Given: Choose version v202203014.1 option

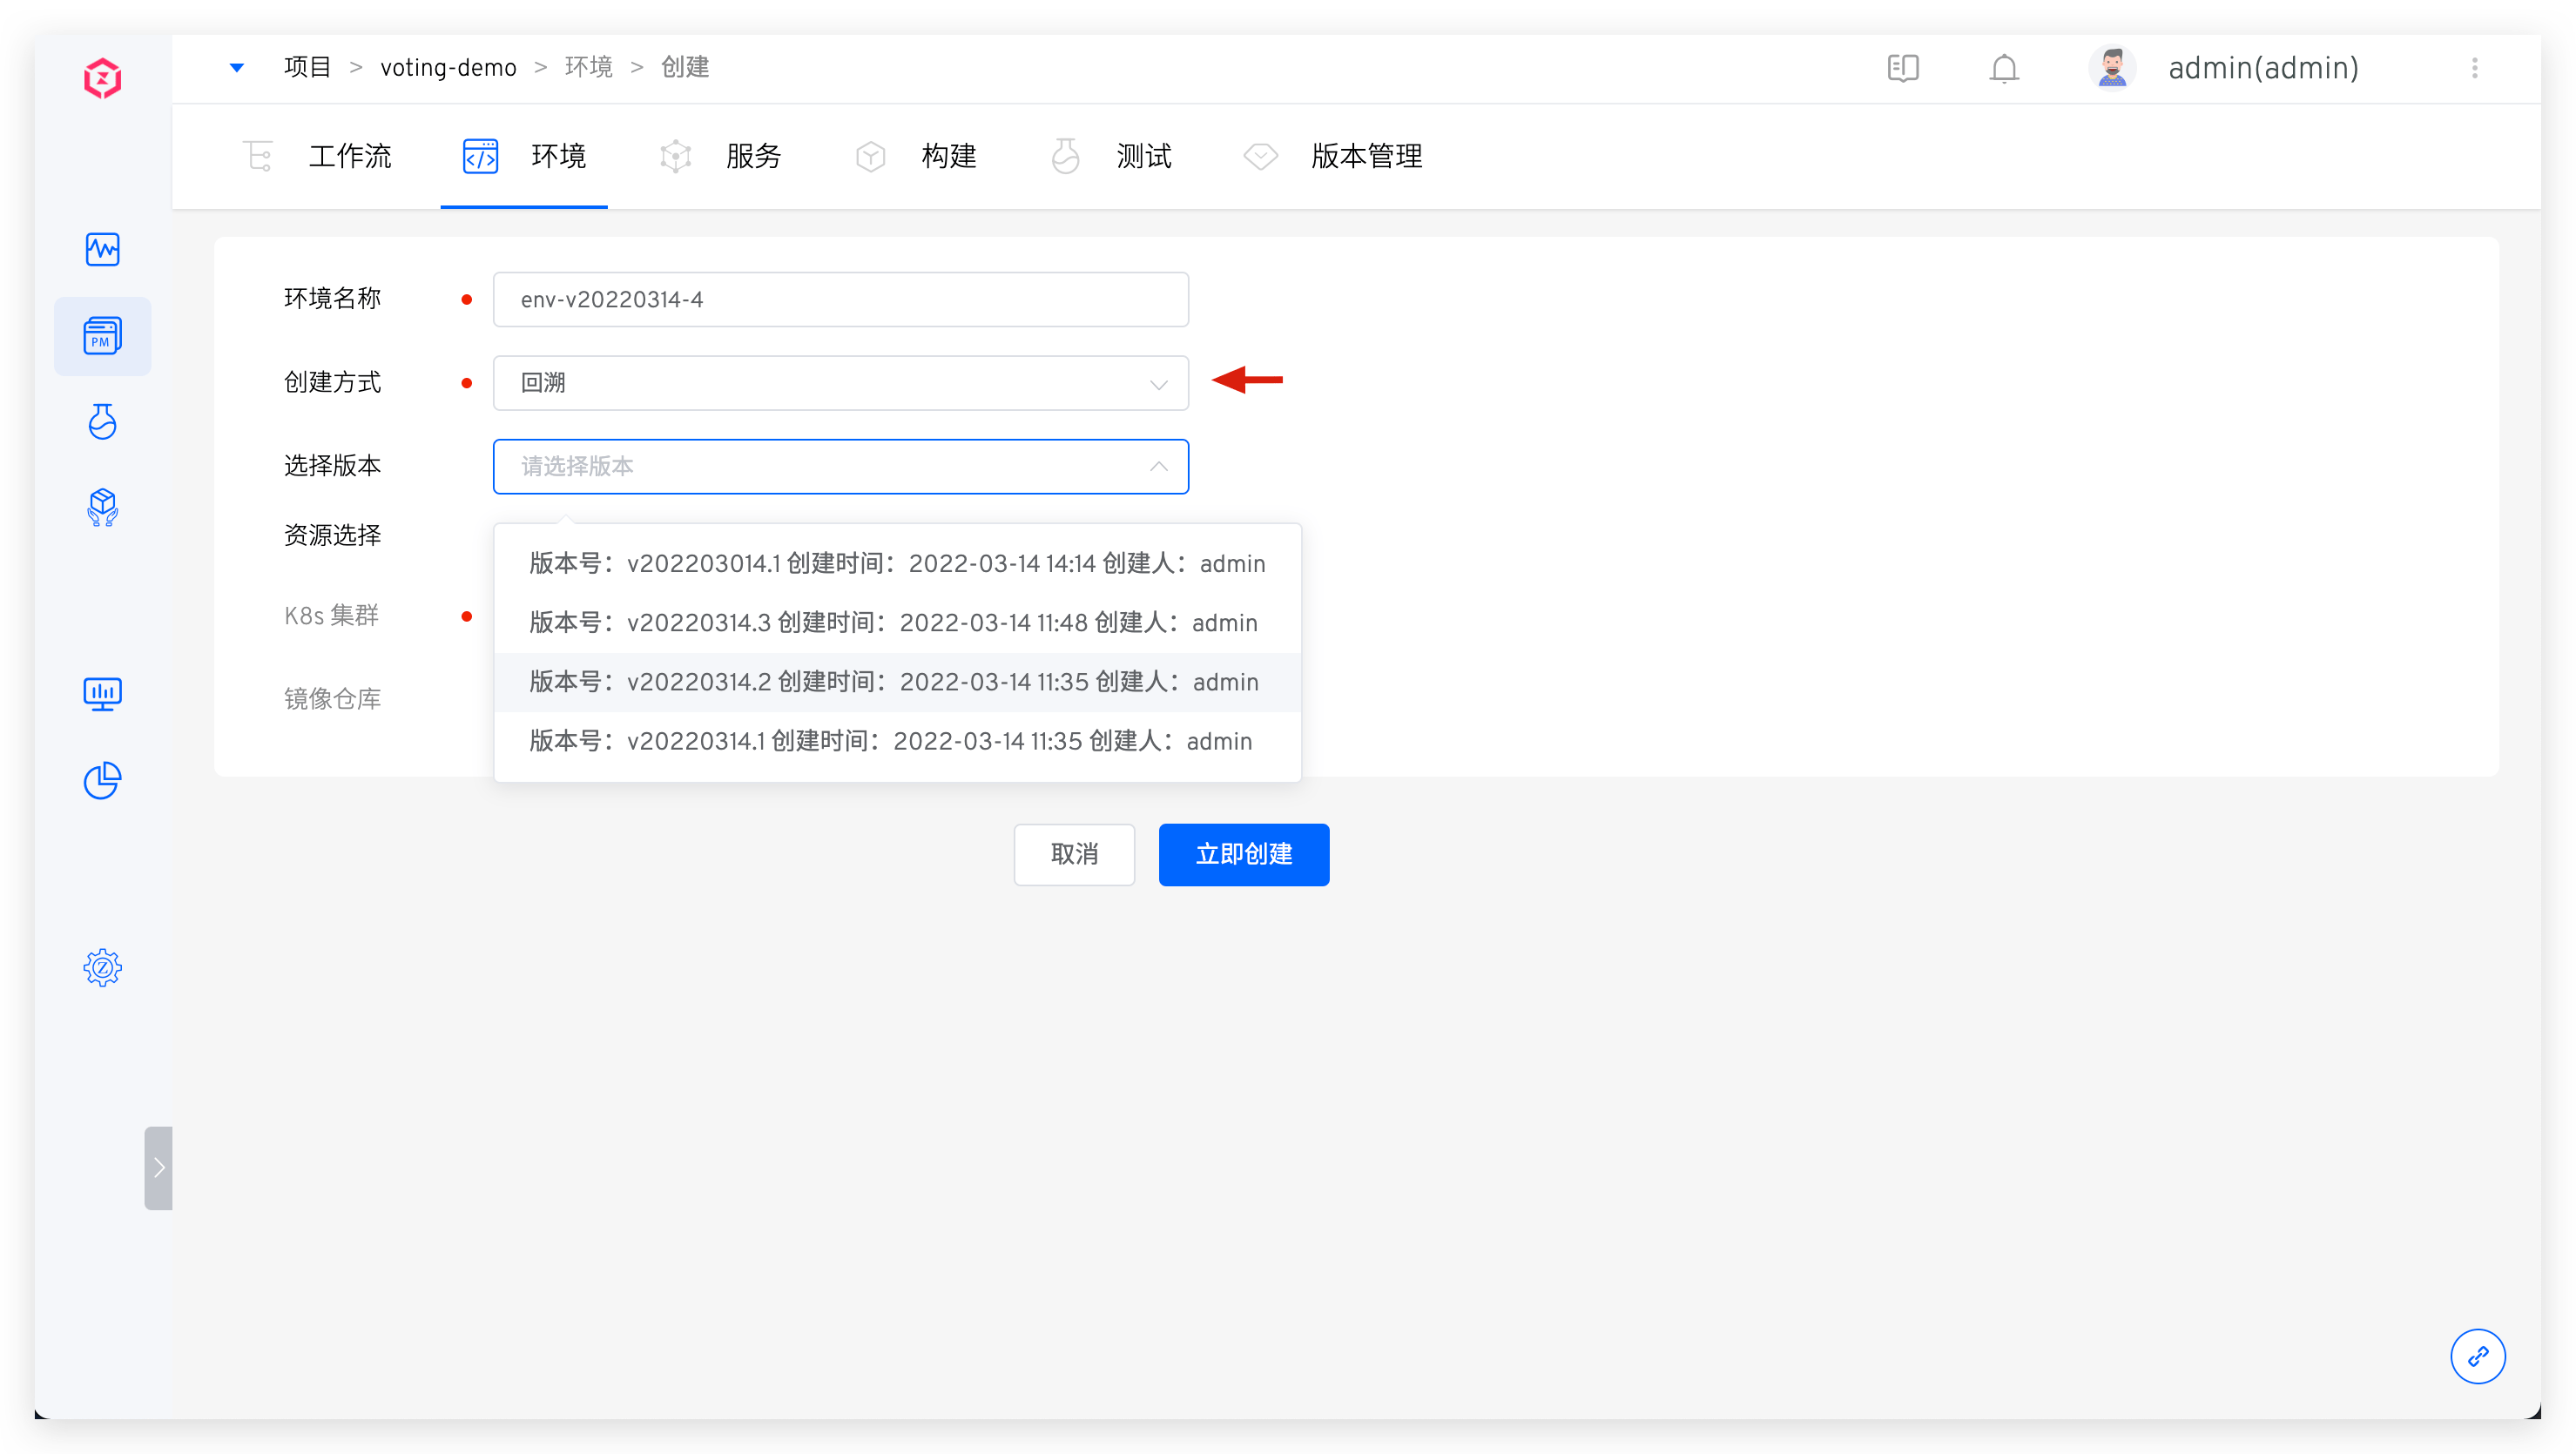Looking at the screenshot, I should point(896,564).
